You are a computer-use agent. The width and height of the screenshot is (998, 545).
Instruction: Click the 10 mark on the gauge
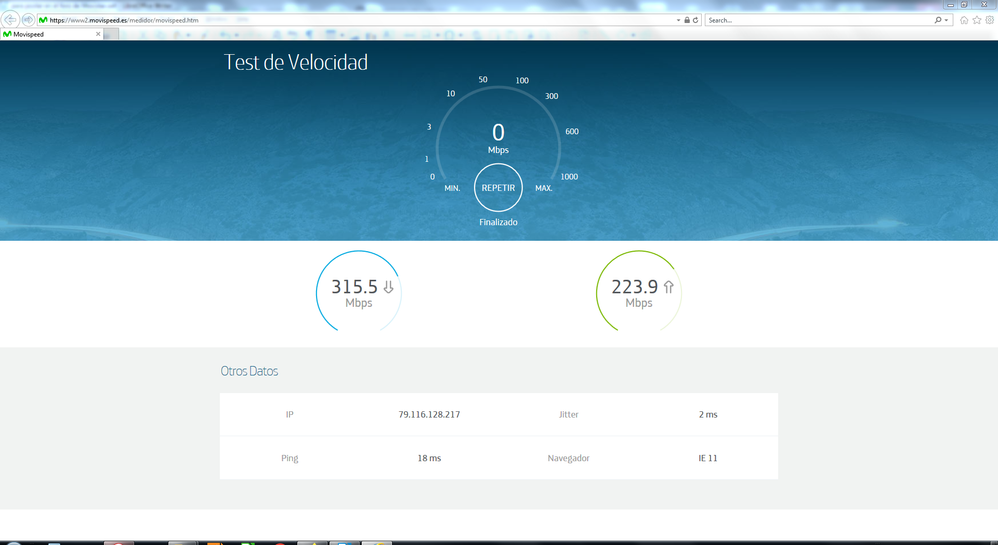pos(451,94)
